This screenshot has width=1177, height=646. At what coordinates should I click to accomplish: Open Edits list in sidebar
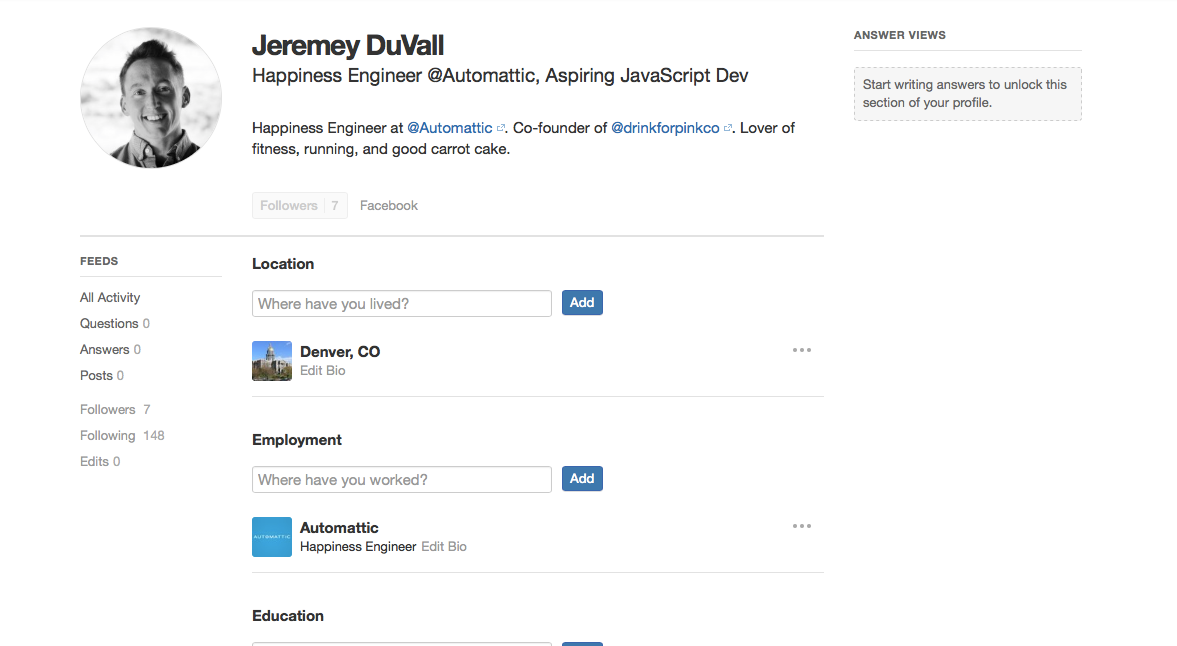pyautogui.click(x=100, y=461)
